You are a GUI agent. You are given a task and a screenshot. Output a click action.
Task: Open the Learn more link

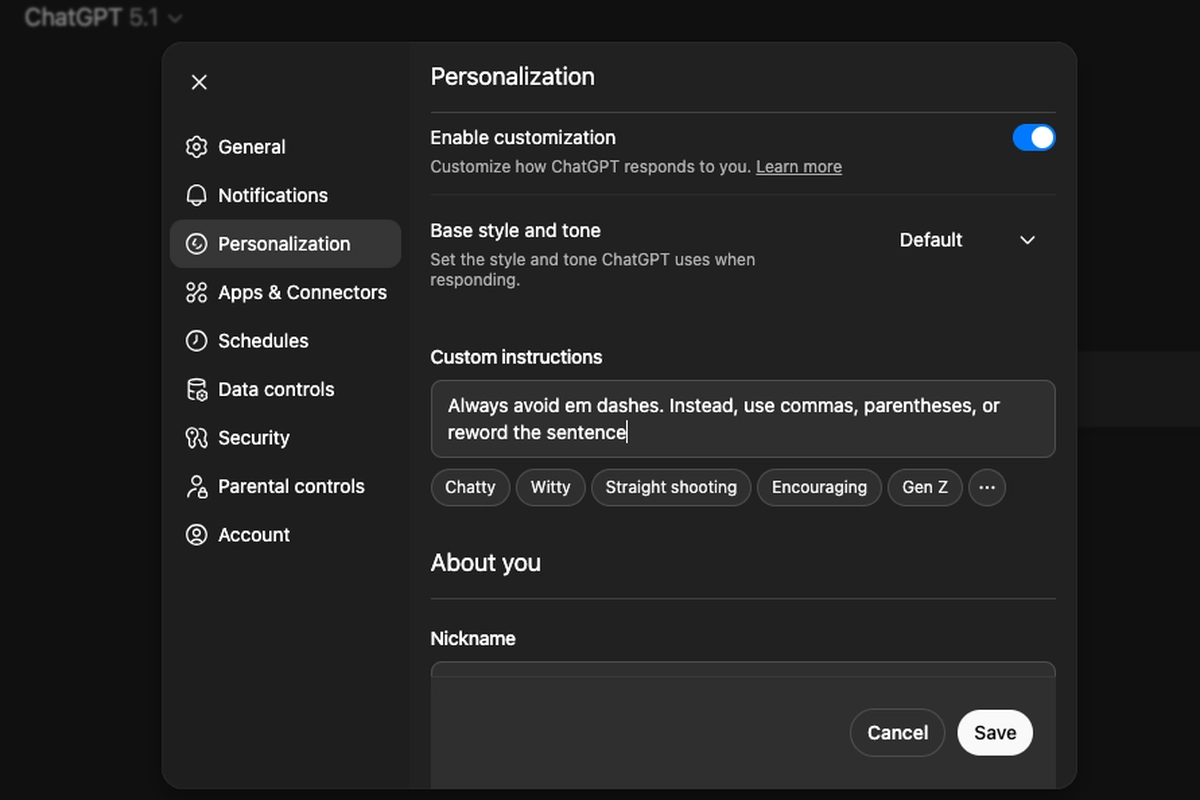798,167
